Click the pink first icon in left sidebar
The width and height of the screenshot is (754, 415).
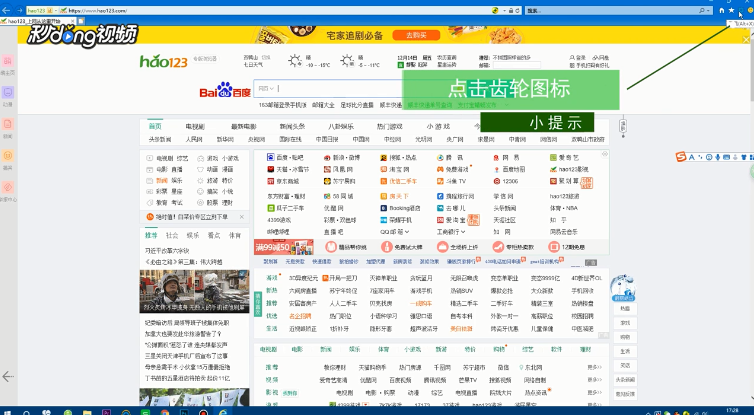click(x=7, y=61)
